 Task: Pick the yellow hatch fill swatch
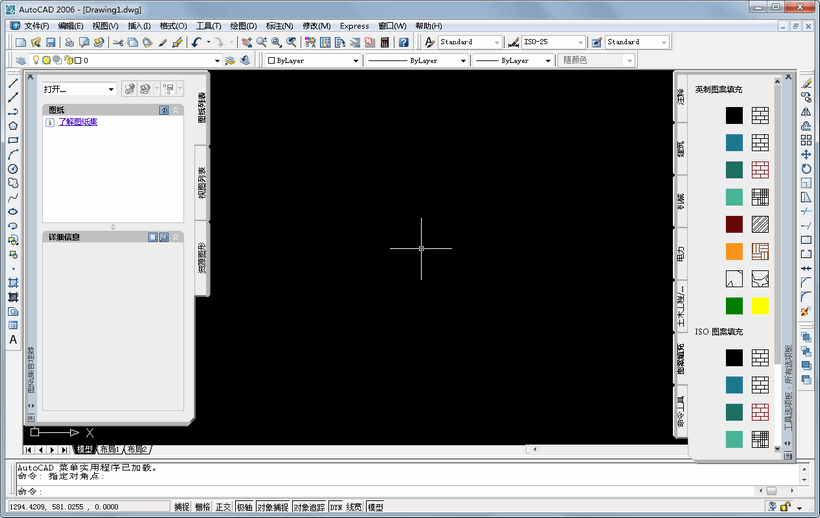click(760, 306)
